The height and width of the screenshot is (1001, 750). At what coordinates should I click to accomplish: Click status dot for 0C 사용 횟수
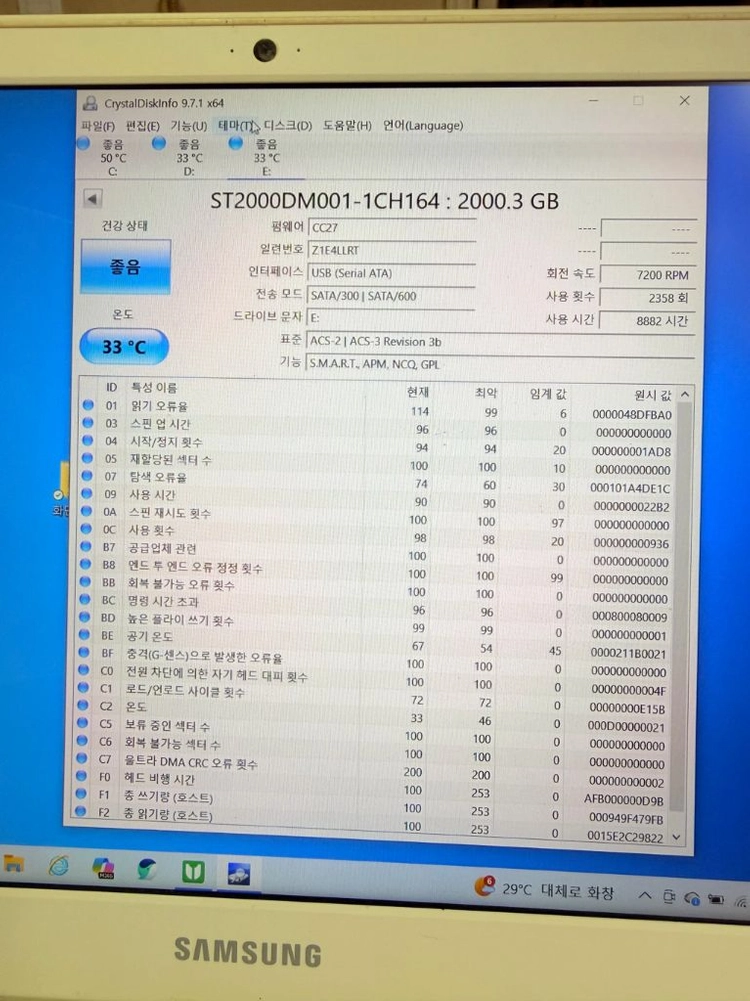[x=86, y=529]
